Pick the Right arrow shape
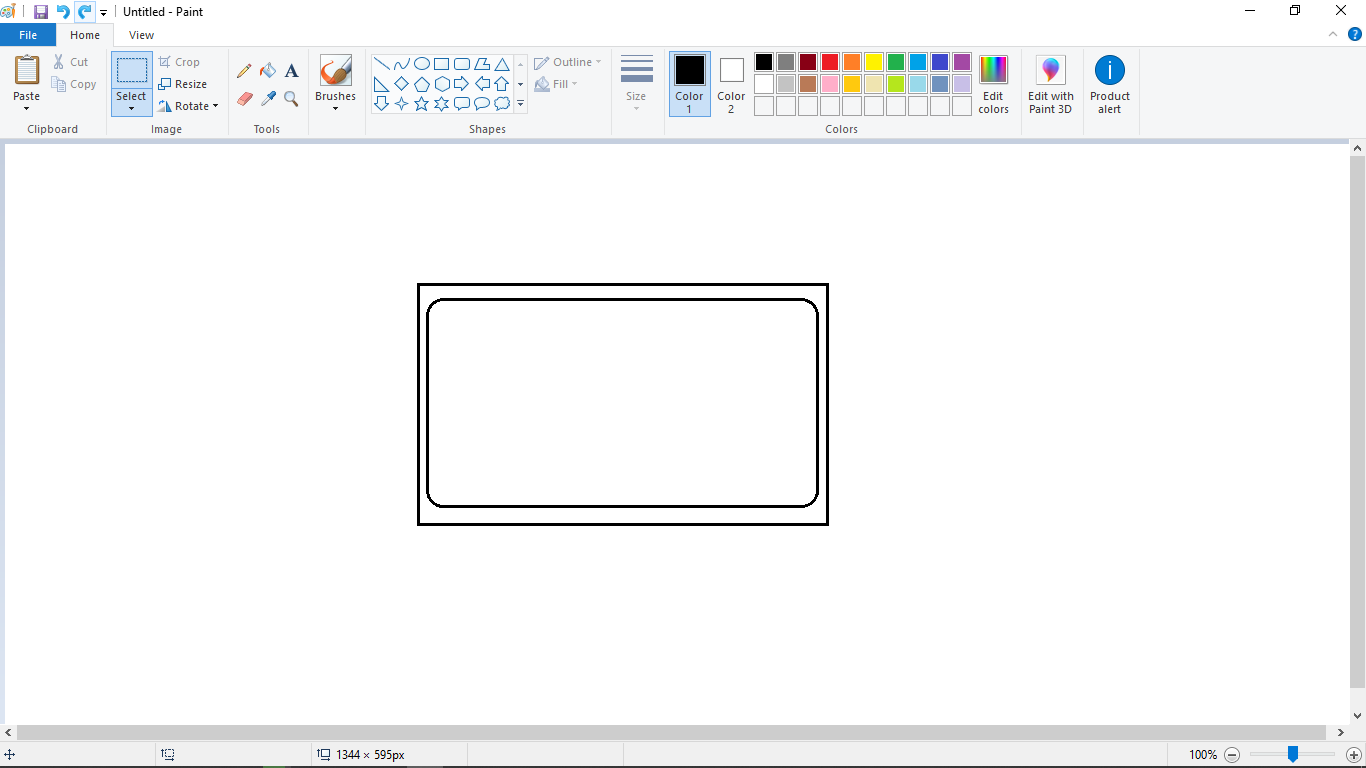 point(462,84)
